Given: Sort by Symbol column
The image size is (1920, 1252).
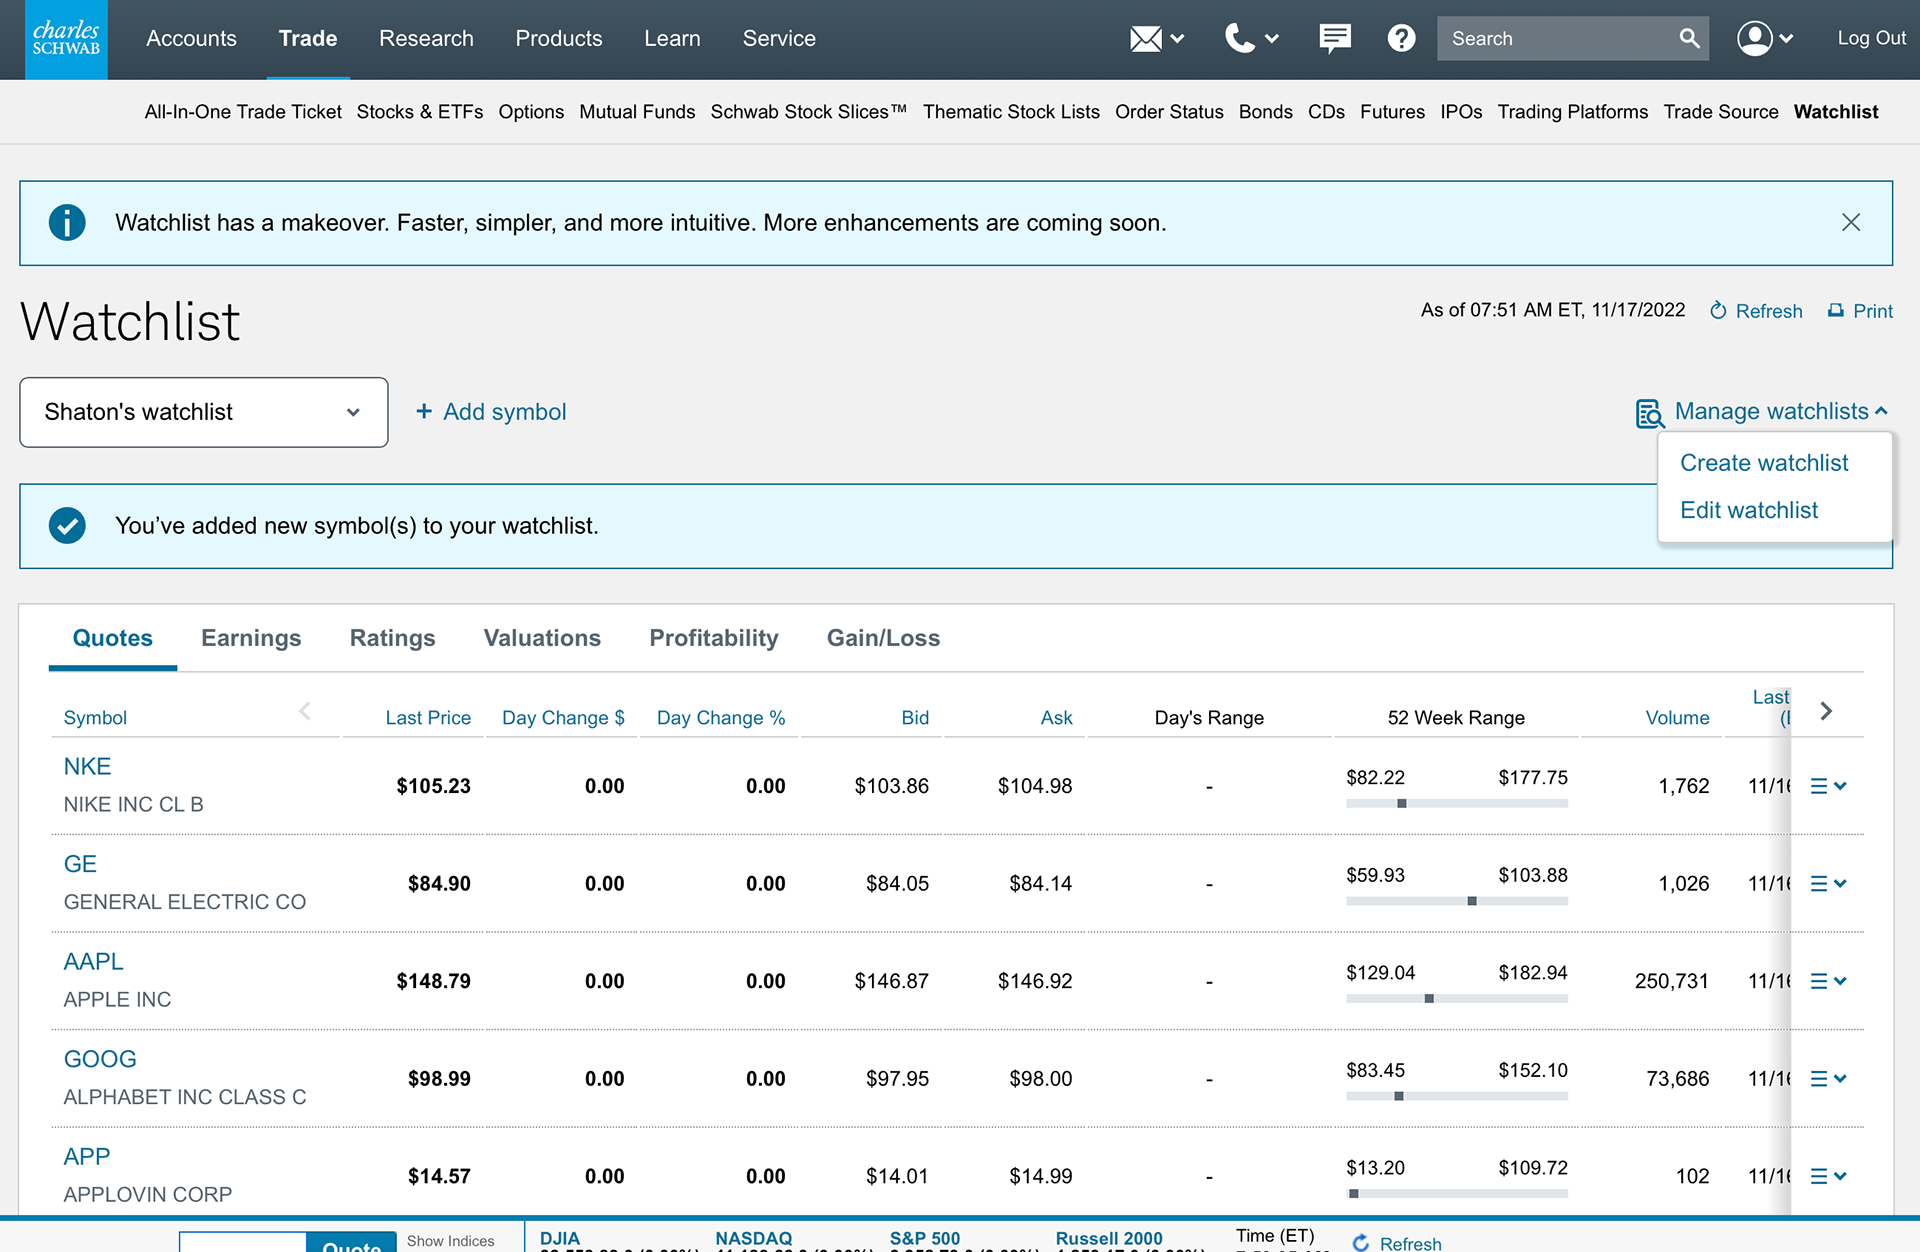Looking at the screenshot, I should [95, 718].
